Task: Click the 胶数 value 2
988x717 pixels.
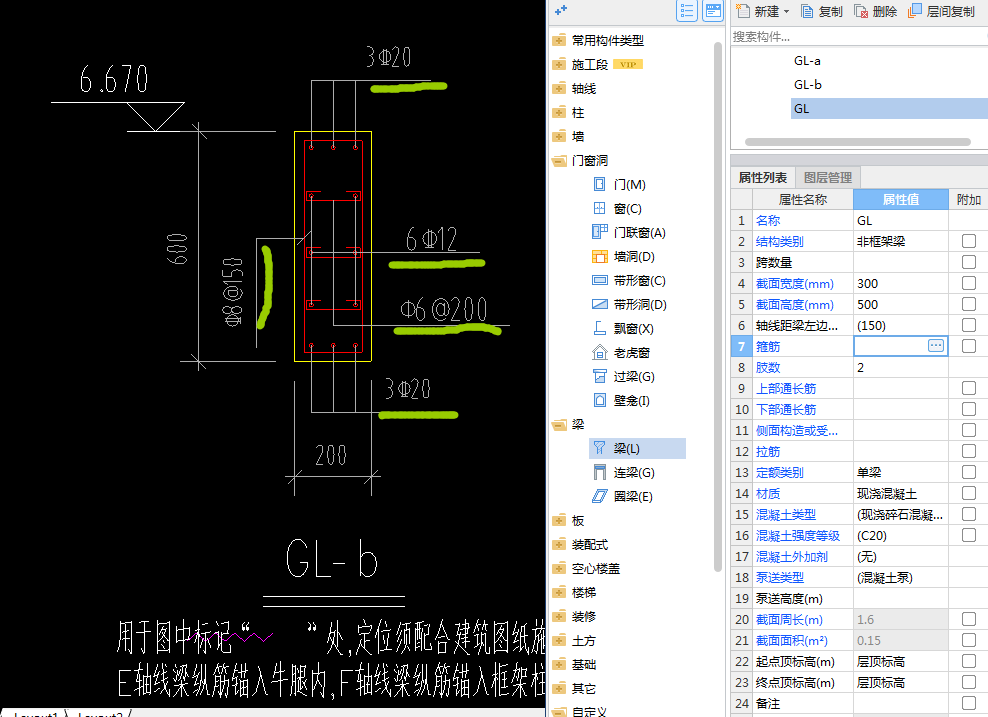Action: (900, 367)
